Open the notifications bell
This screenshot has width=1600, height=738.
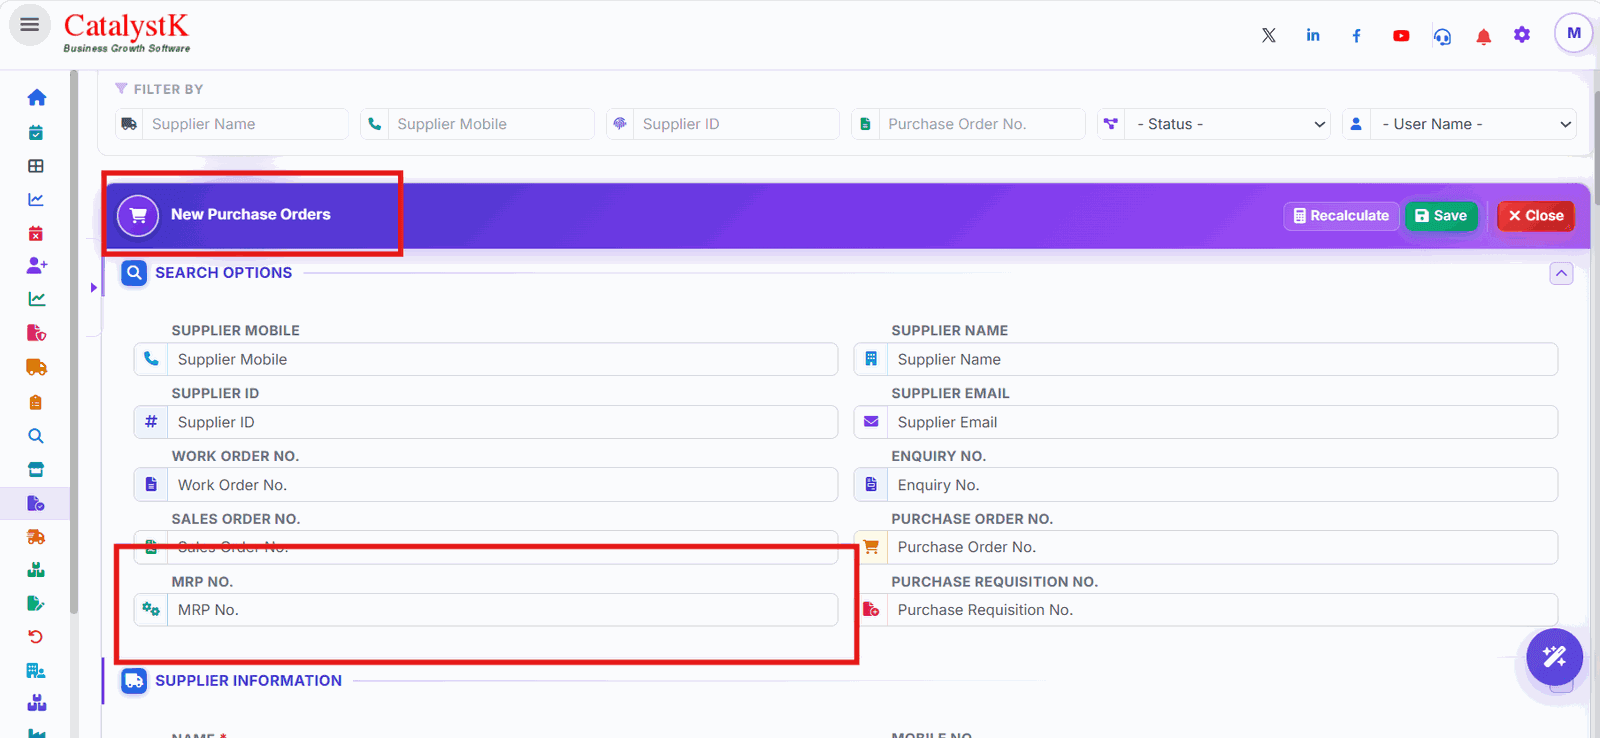pyautogui.click(x=1483, y=36)
